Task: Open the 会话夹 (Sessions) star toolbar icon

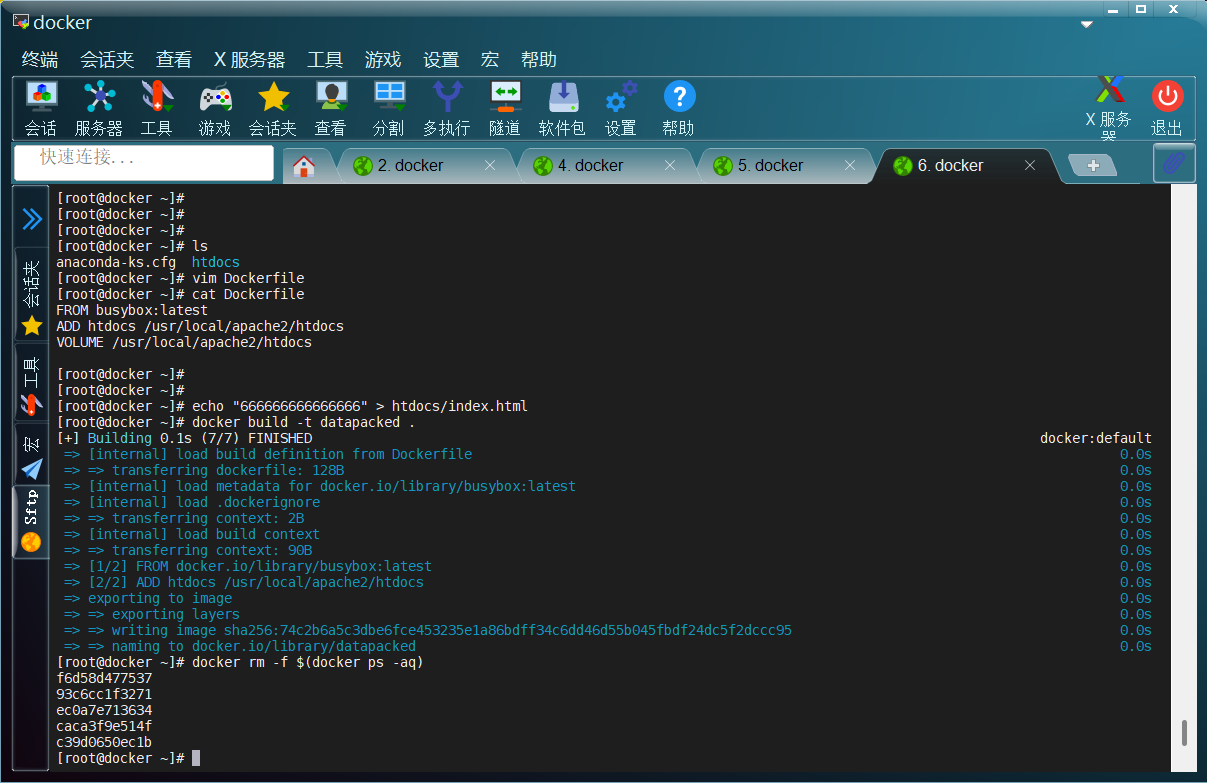Action: pyautogui.click(x=272, y=108)
